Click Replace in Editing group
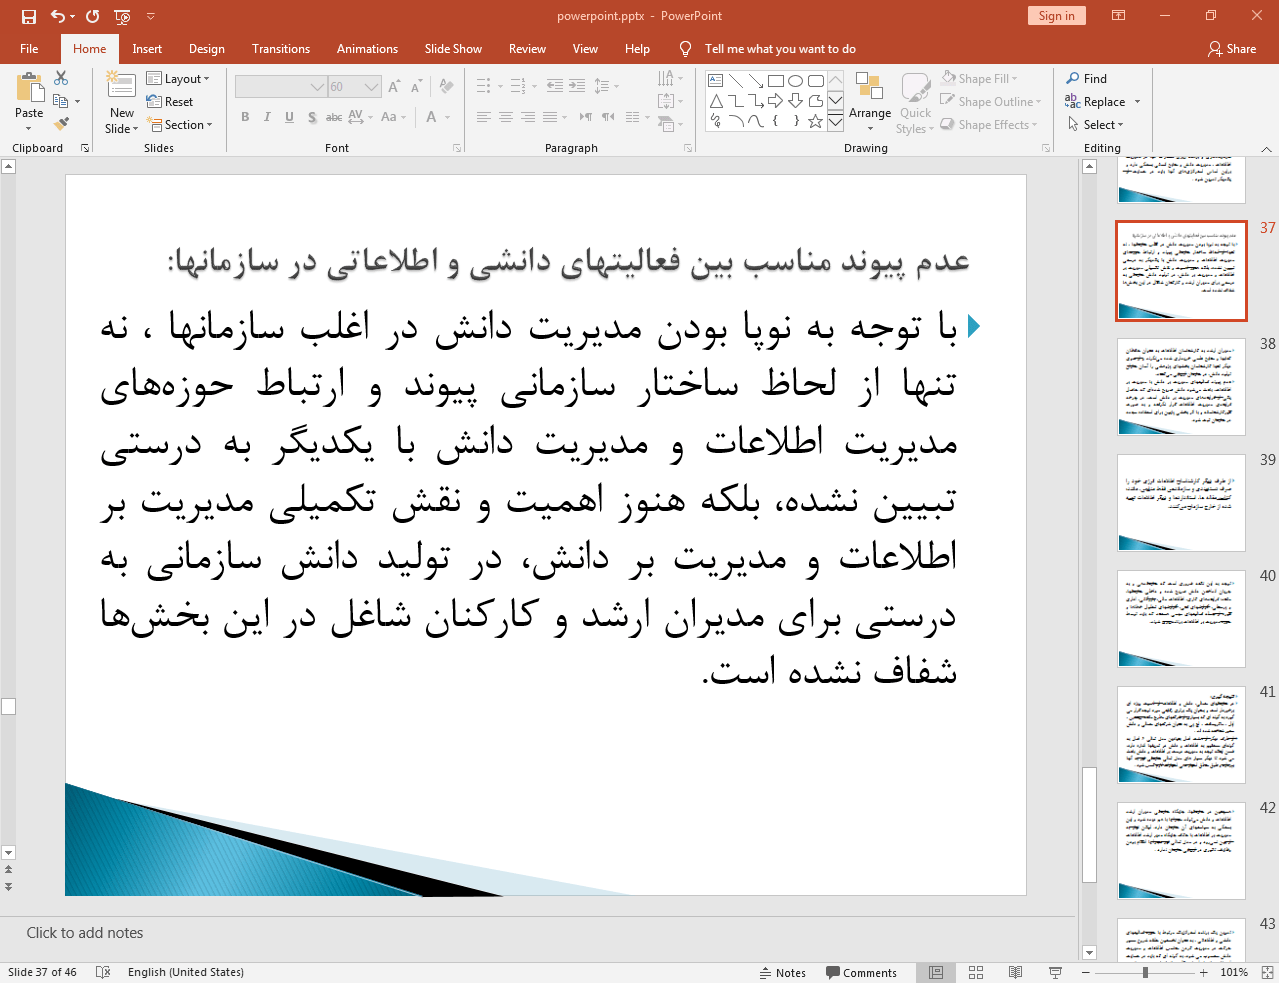1279x983 pixels. click(1102, 101)
